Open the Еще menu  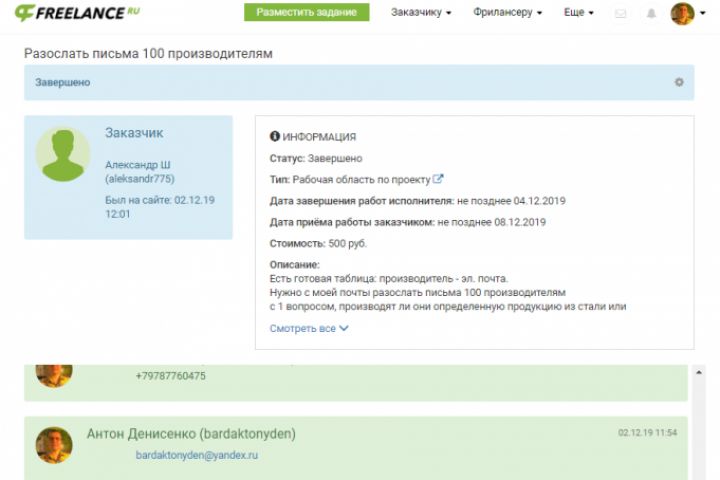[x=579, y=12]
